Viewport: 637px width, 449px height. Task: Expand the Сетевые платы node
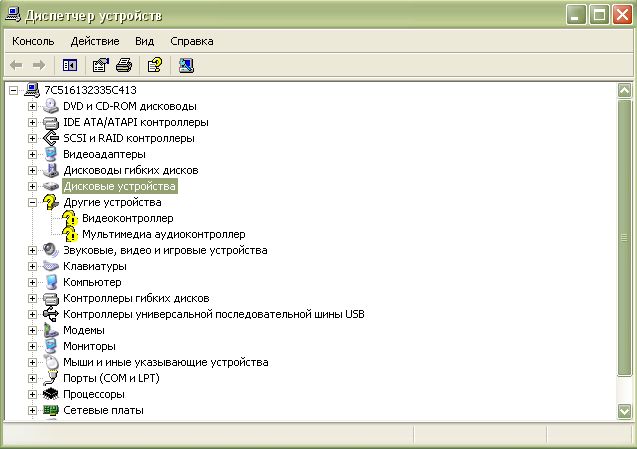32,410
